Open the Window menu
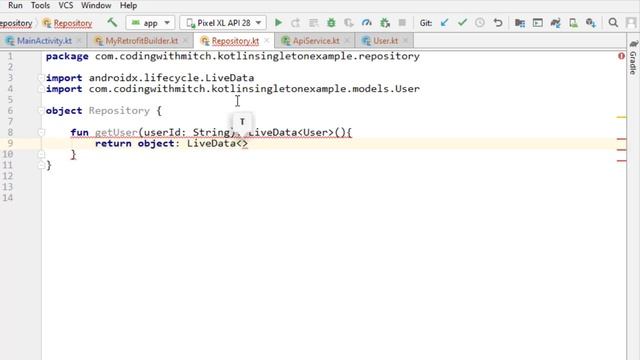The image size is (640, 360). click(x=96, y=5)
